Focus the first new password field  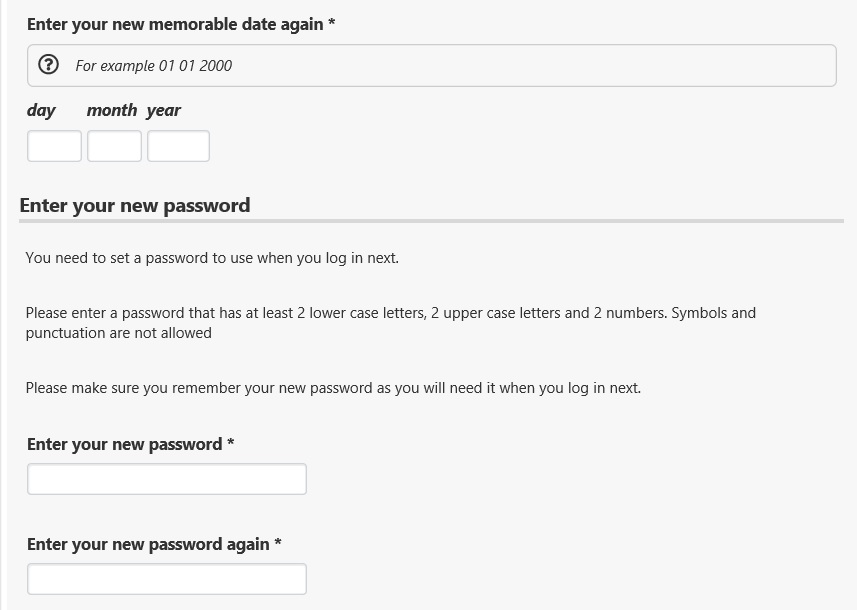167,479
